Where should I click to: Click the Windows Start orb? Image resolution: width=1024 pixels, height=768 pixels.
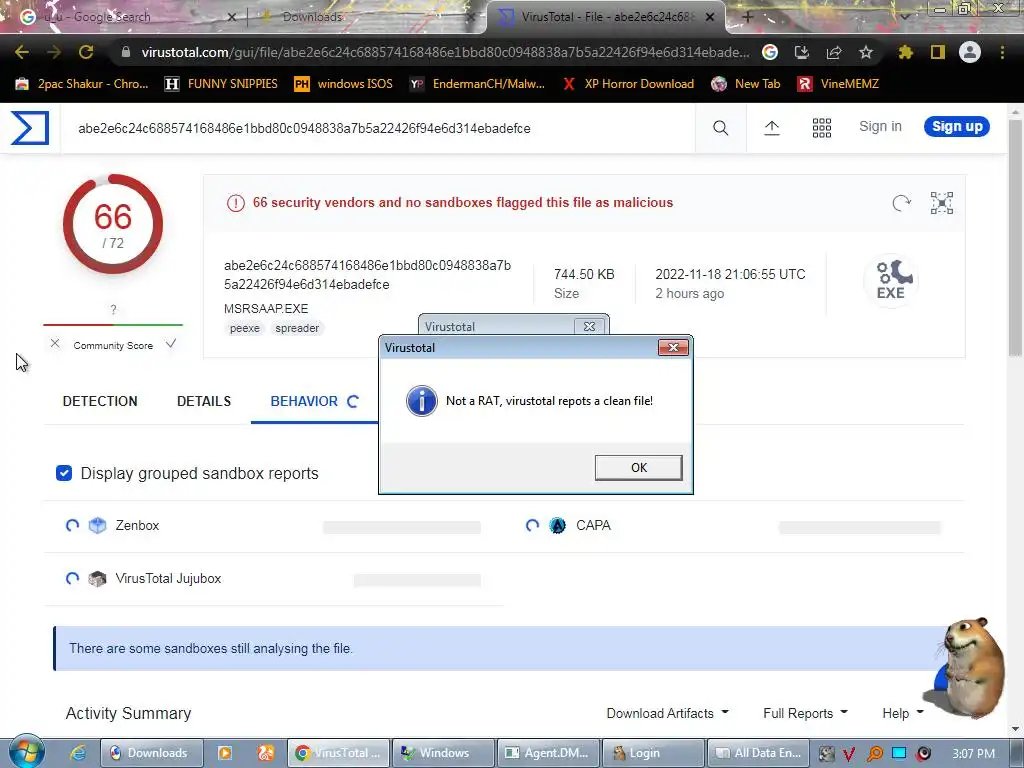point(27,752)
